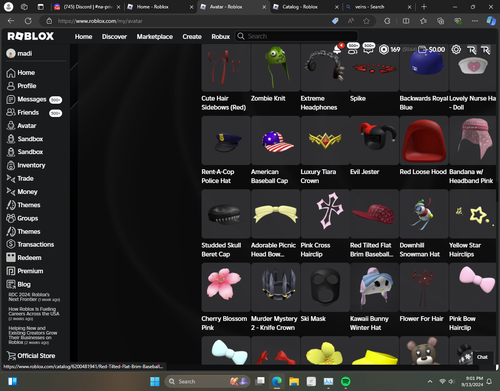Screen dimensions: 500x391
Task: Open Inventory from the sidebar
Action: coord(26,165)
